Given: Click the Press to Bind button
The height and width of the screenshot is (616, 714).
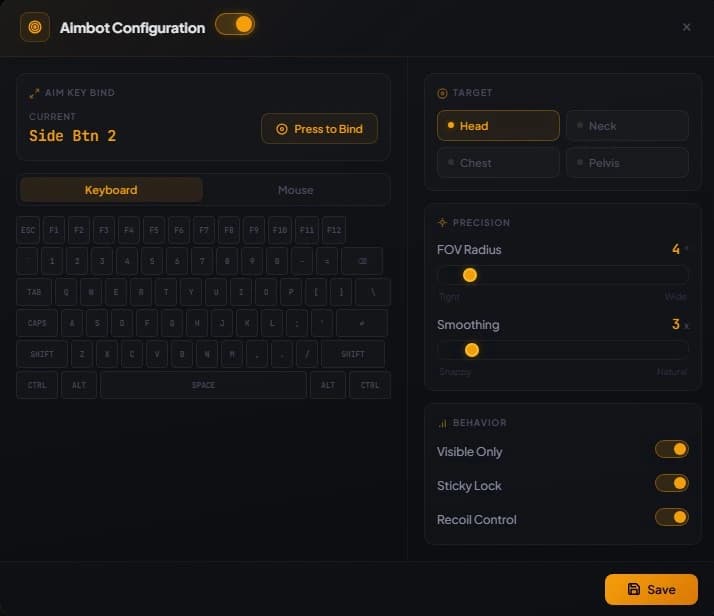Looking at the screenshot, I should point(319,129).
